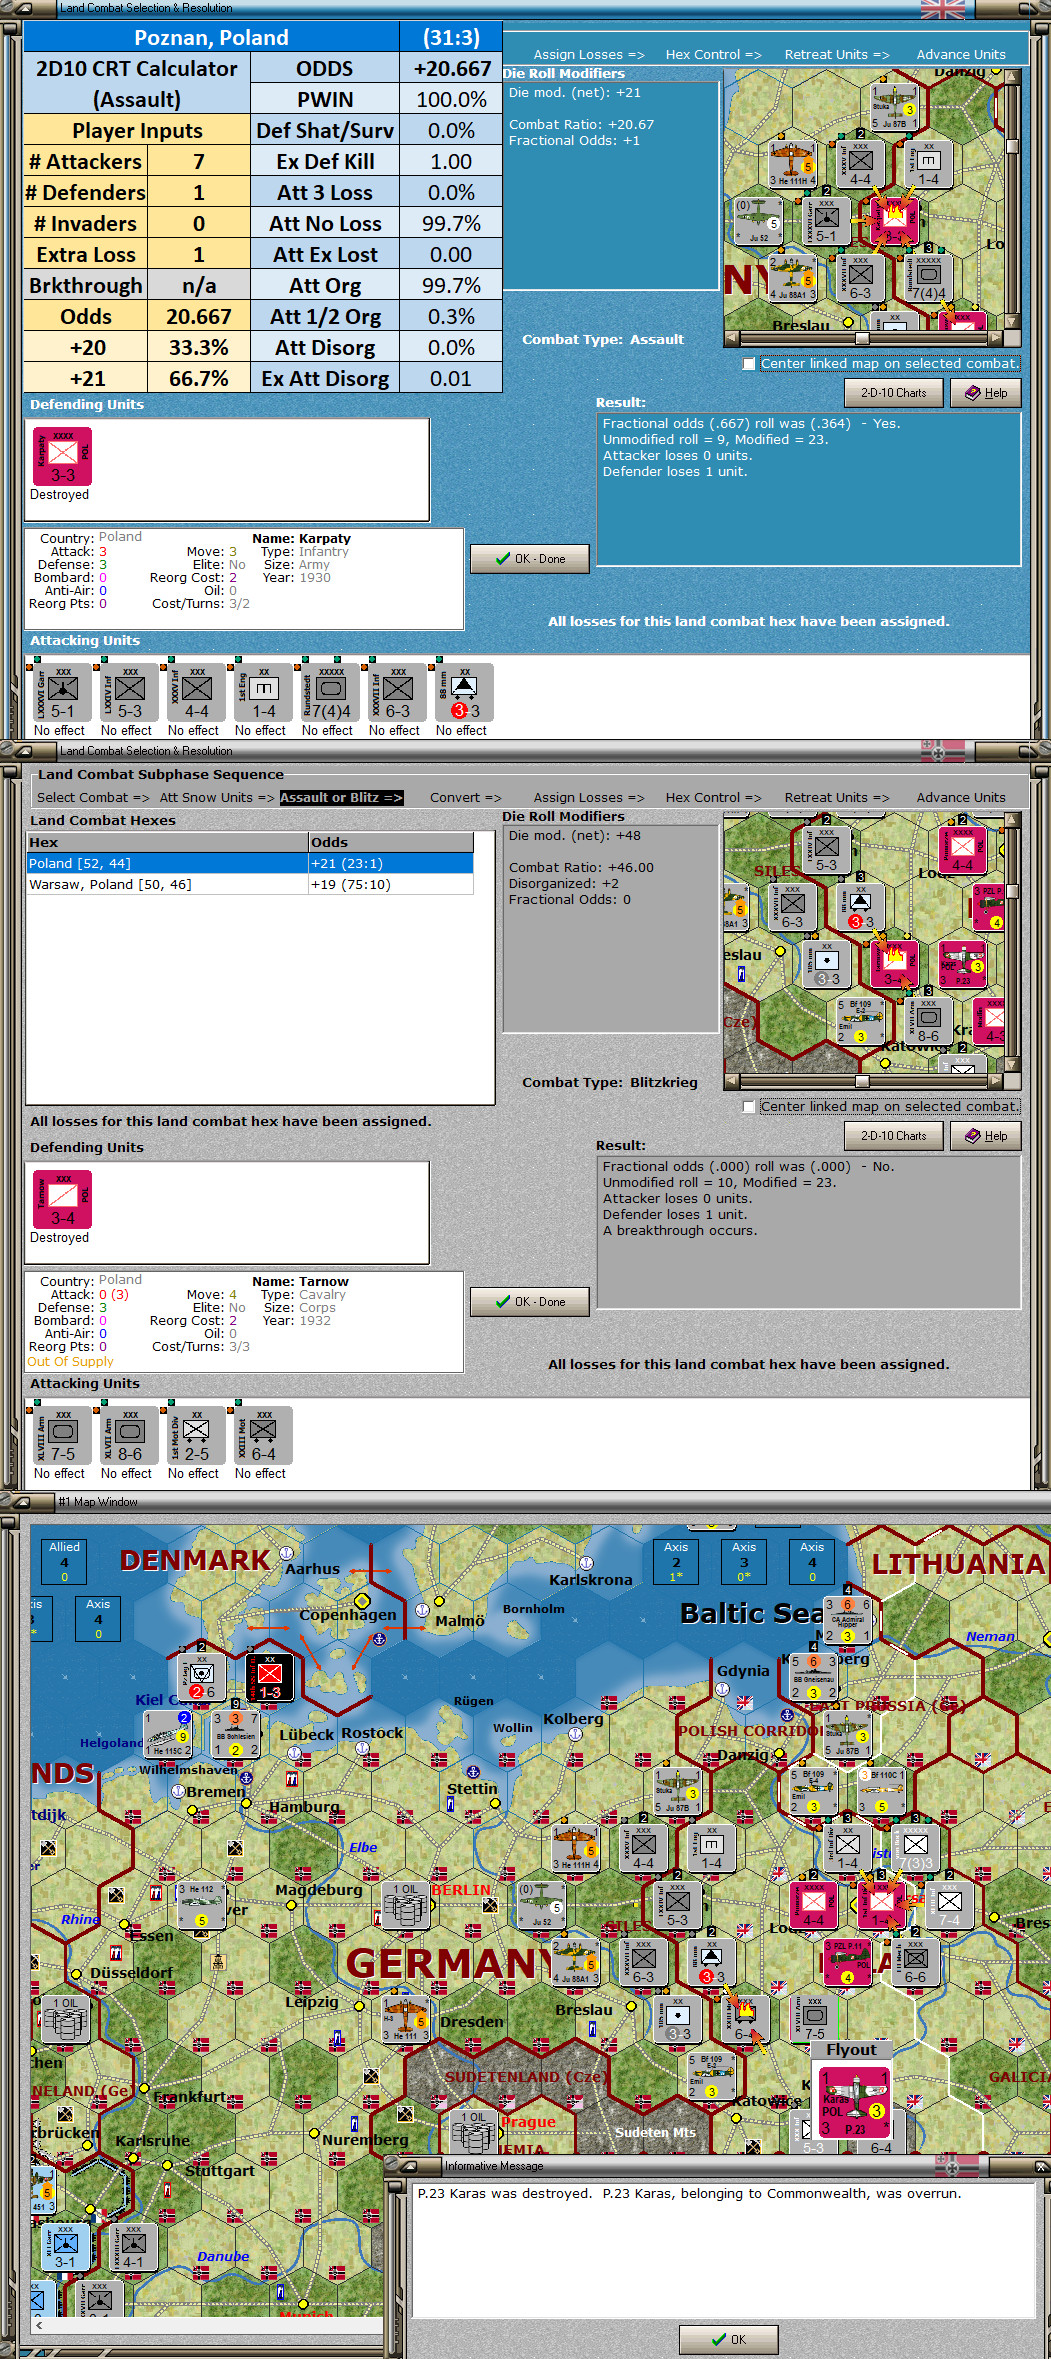The image size is (1051, 2359).
Task: Select the Tarnow 3-4 cavalry defending unit
Action: [62, 1200]
